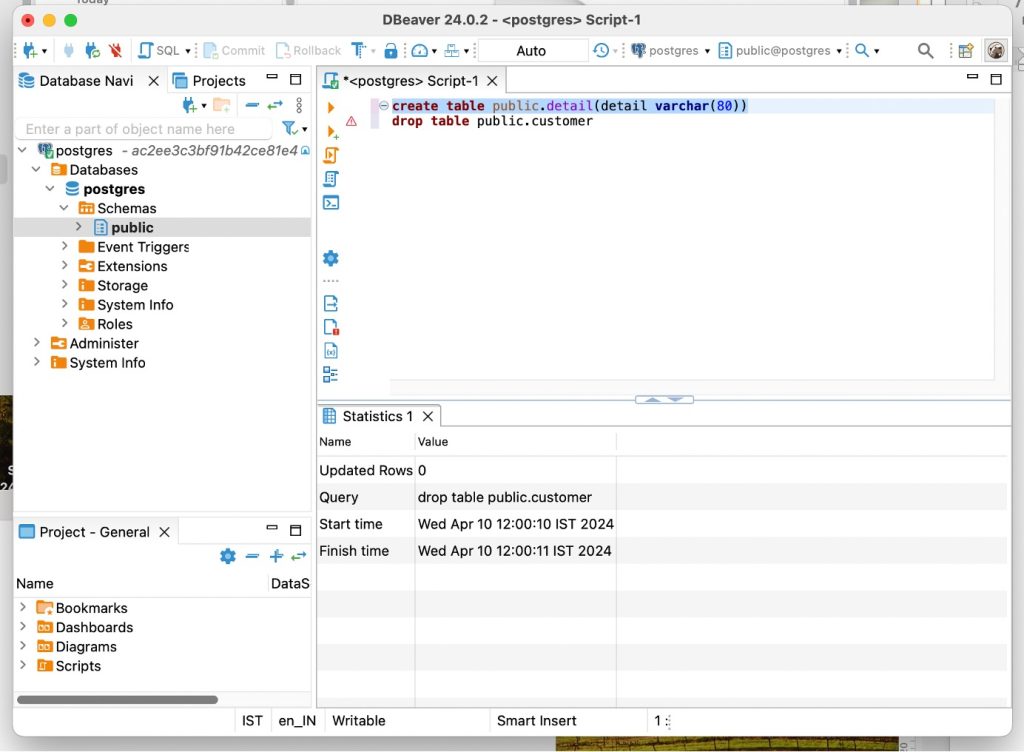
Task: Click the Auto commit mode field
Action: (532, 50)
